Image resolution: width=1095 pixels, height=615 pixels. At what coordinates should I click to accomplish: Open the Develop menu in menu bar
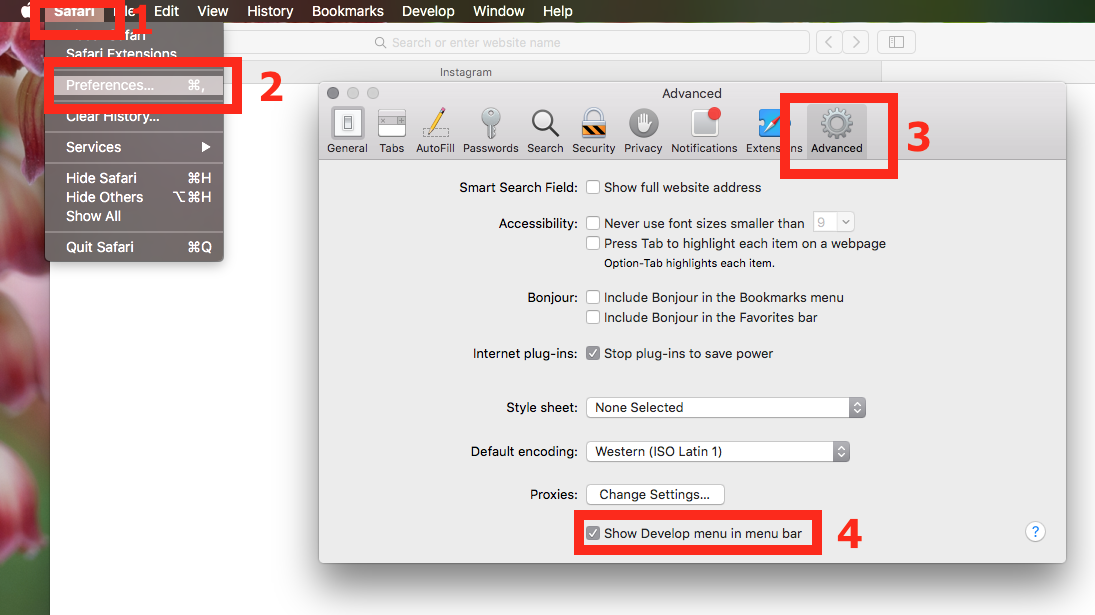pos(428,11)
